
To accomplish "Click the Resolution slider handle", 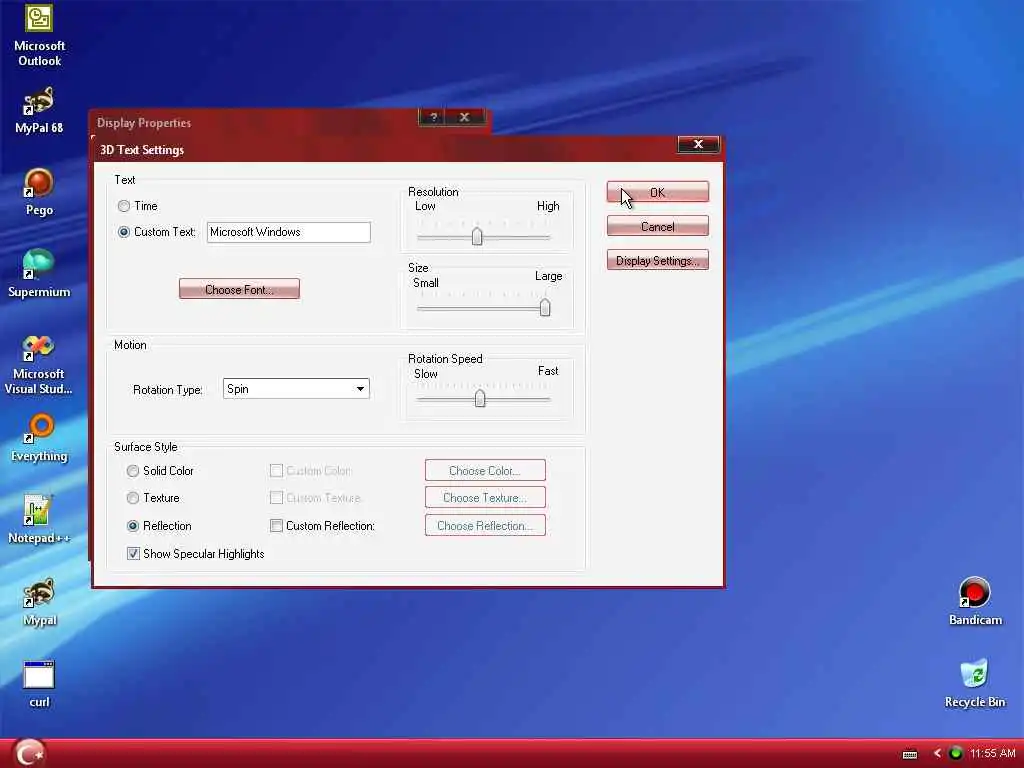I will click(x=477, y=236).
